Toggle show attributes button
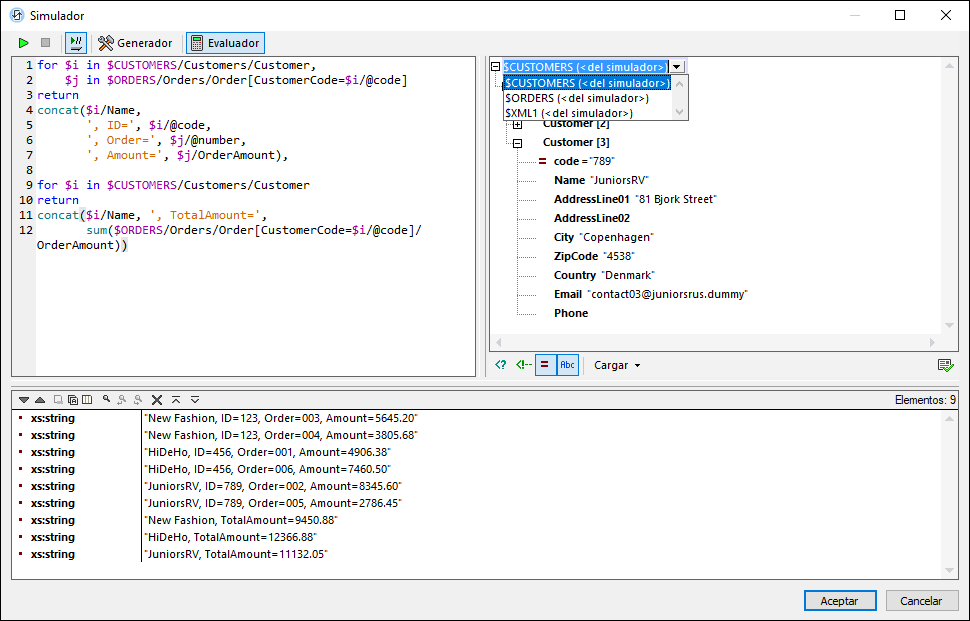Viewport: 970px width, 621px height. tap(546, 365)
